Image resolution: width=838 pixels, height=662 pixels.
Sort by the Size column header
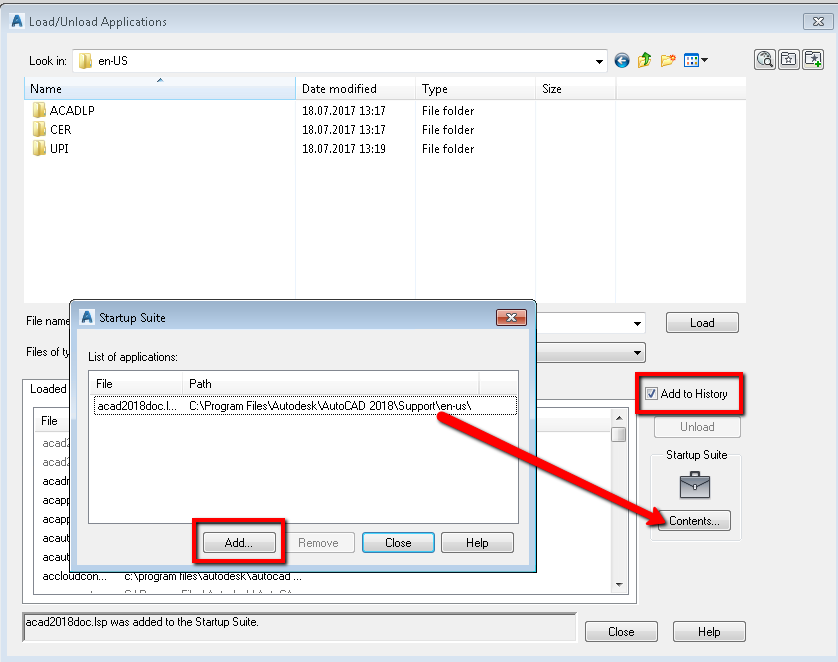tap(576, 89)
